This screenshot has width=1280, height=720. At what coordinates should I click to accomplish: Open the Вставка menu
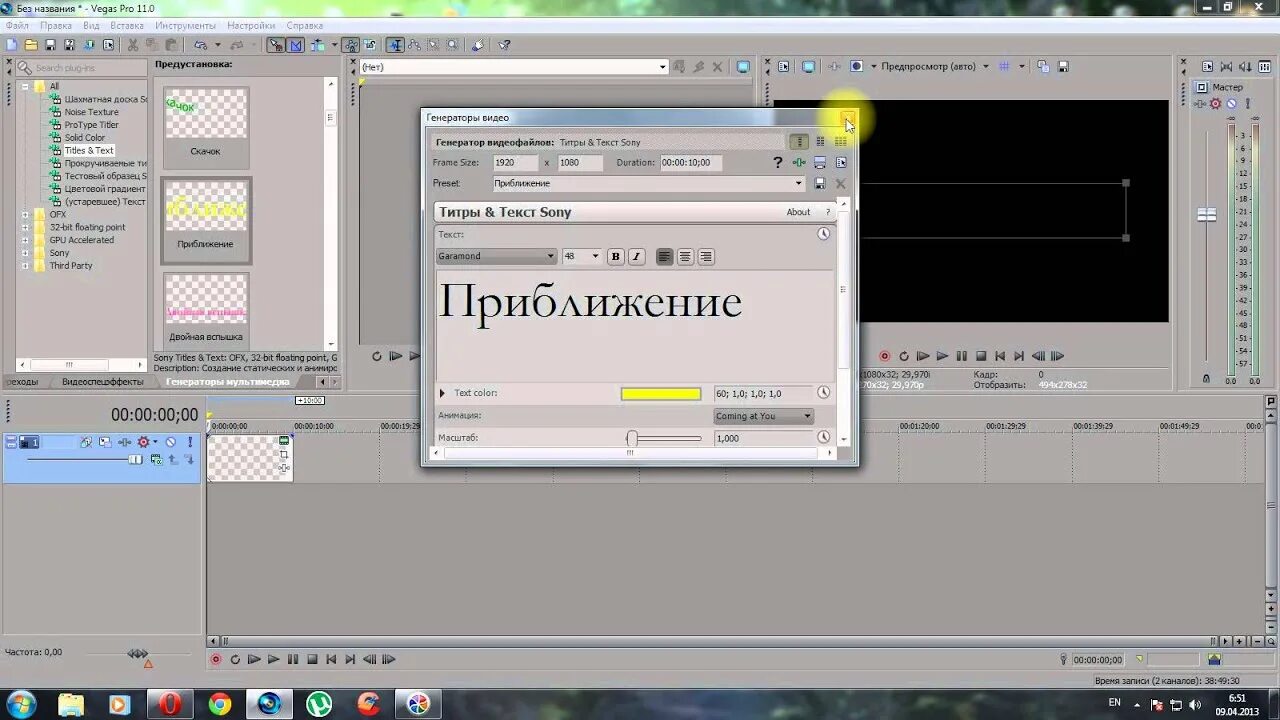point(127,25)
